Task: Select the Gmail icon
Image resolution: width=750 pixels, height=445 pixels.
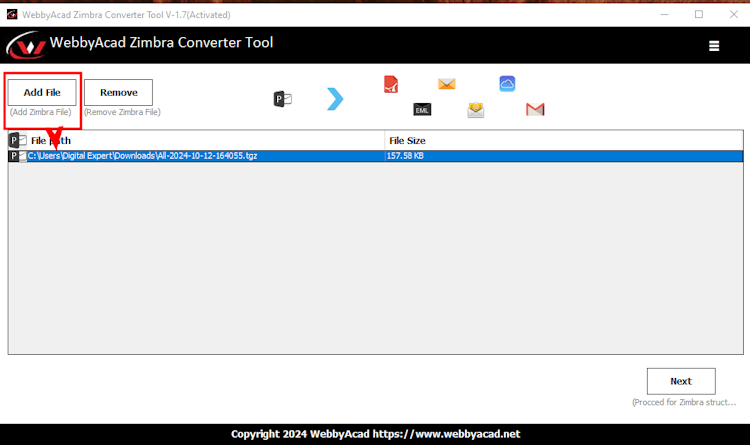Action: click(x=535, y=110)
